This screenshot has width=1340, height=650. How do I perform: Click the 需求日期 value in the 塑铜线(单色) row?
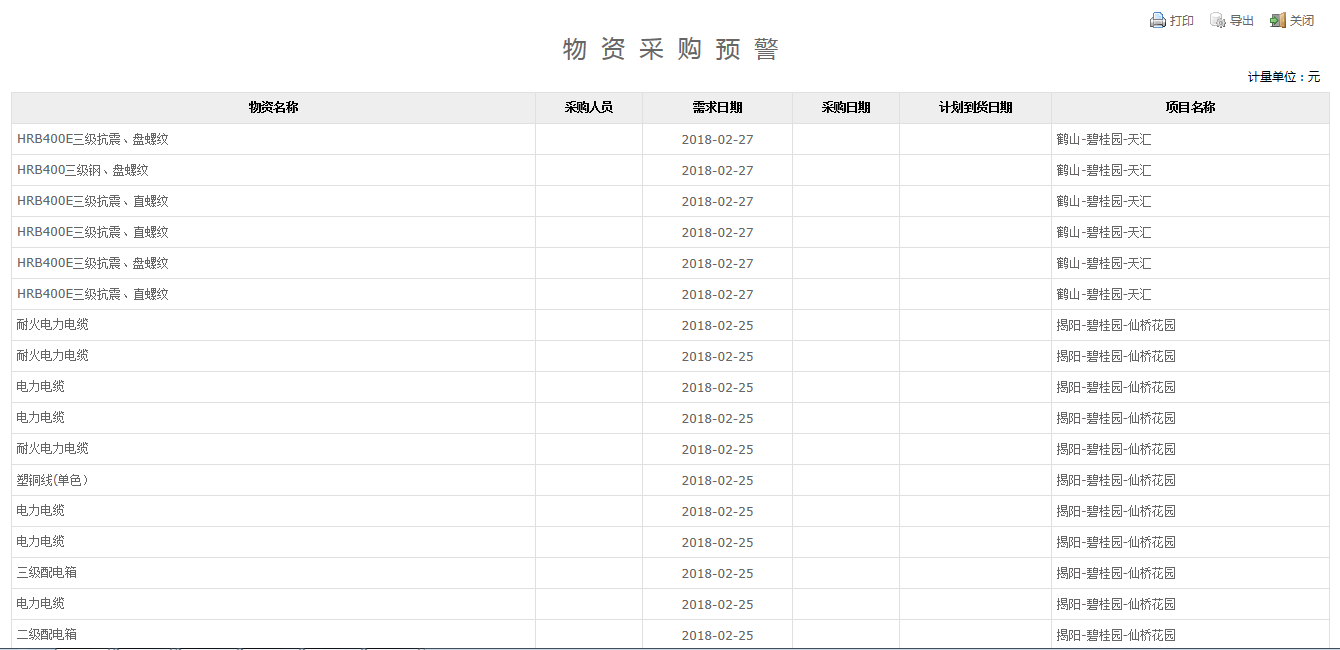click(717, 480)
